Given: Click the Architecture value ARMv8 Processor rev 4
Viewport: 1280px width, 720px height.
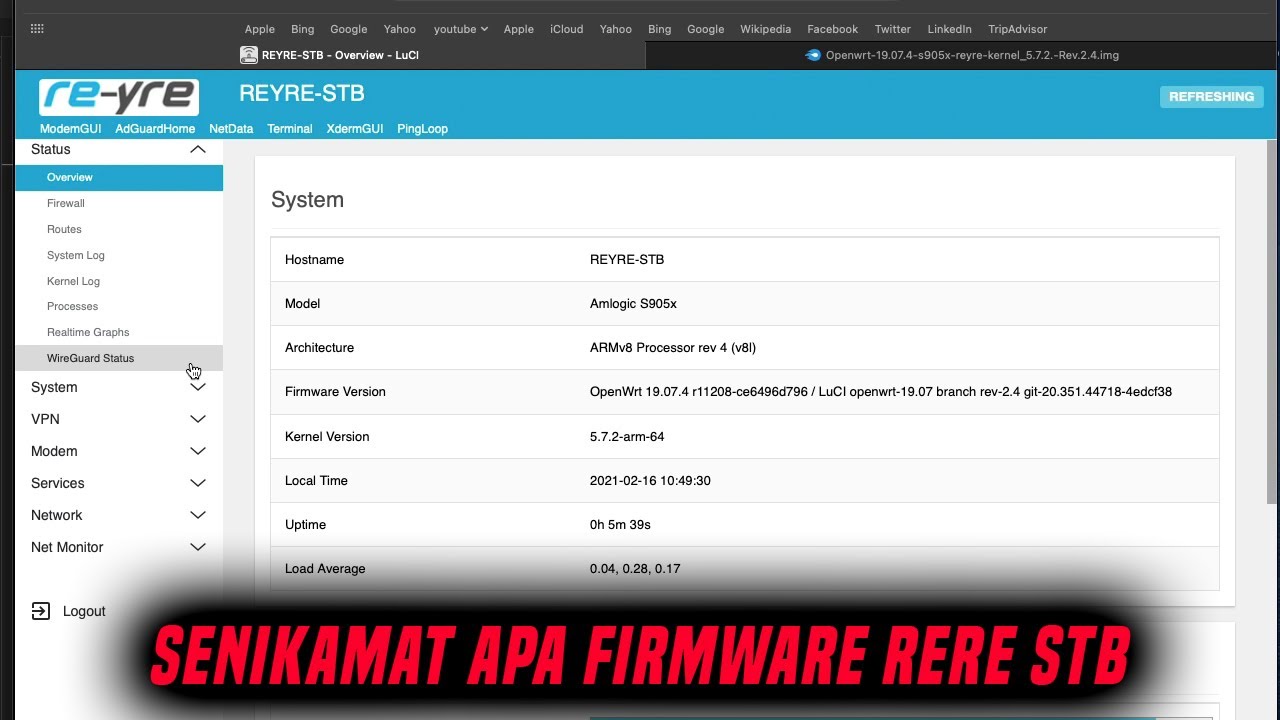Looking at the screenshot, I should [673, 348].
